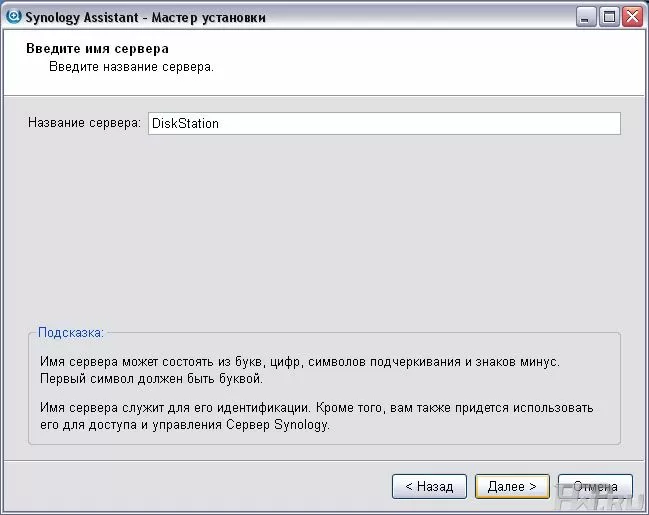Screen dimensions: 649x515
Task: Go back with the "< Назад" button
Action: pos(429,486)
